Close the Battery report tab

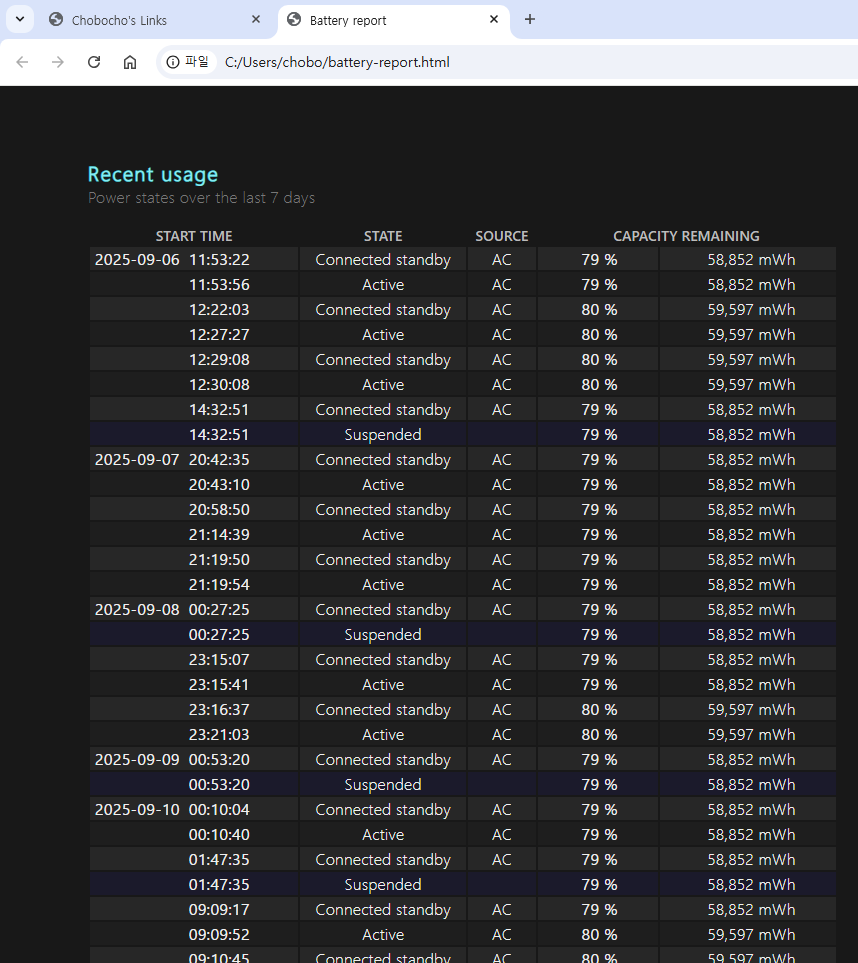(493, 20)
